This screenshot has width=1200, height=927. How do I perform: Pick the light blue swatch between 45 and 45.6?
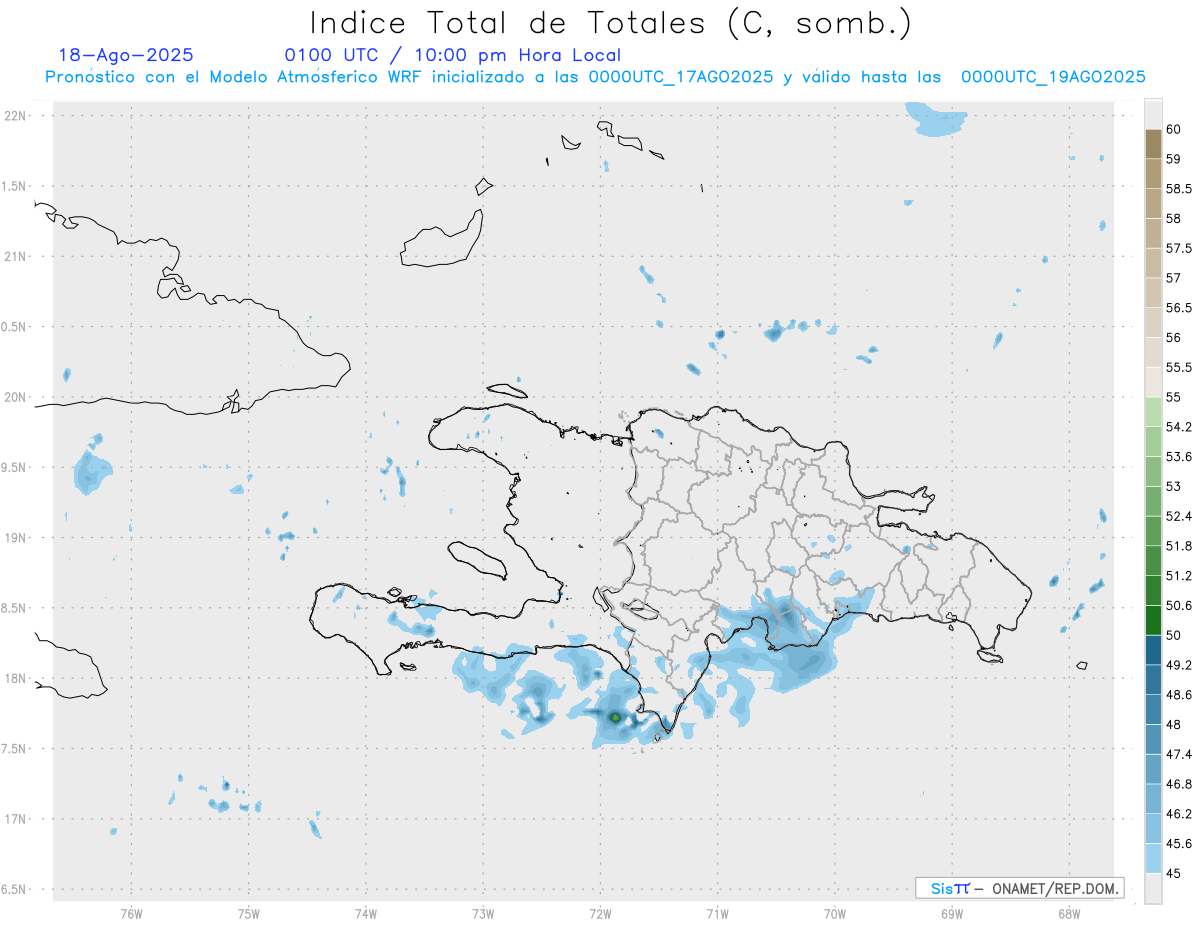[1153, 859]
